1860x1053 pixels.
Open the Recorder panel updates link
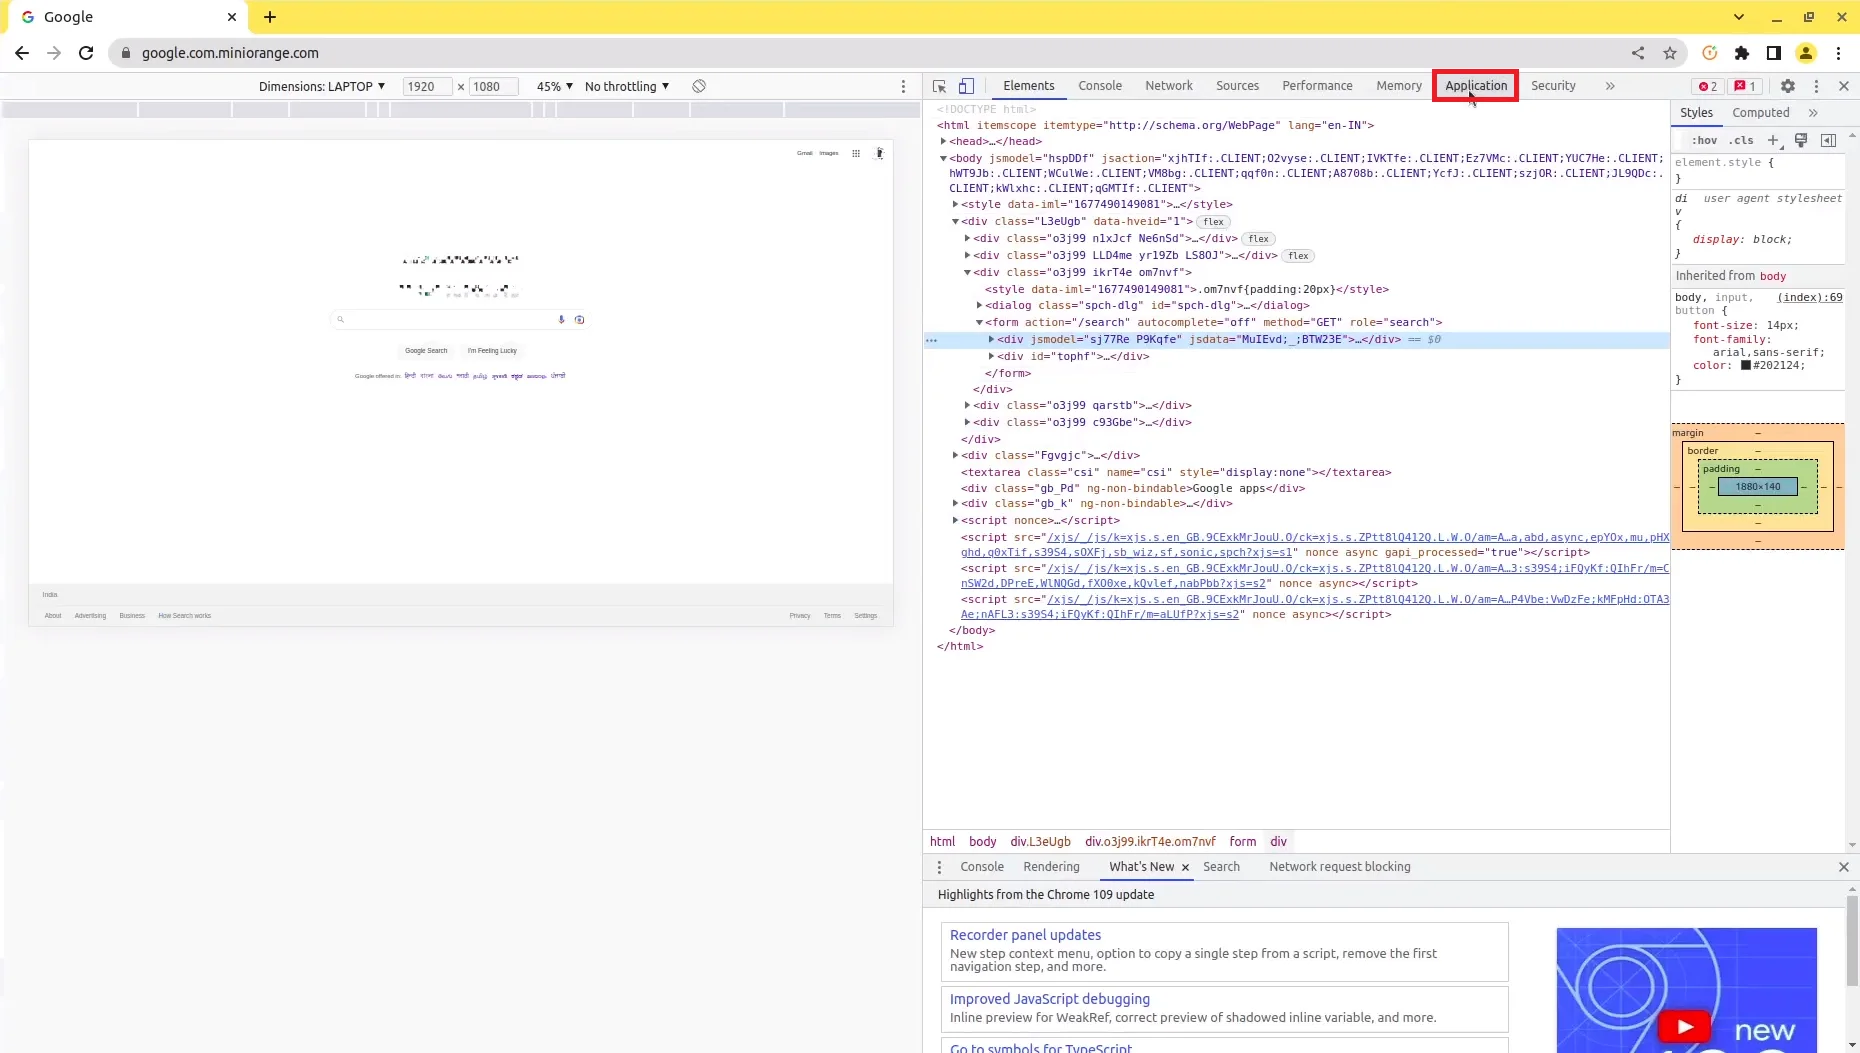point(1024,934)
